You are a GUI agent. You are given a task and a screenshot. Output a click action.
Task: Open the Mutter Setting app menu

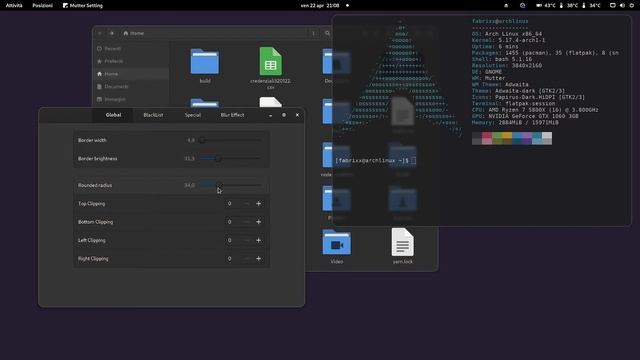click(83, 5)
